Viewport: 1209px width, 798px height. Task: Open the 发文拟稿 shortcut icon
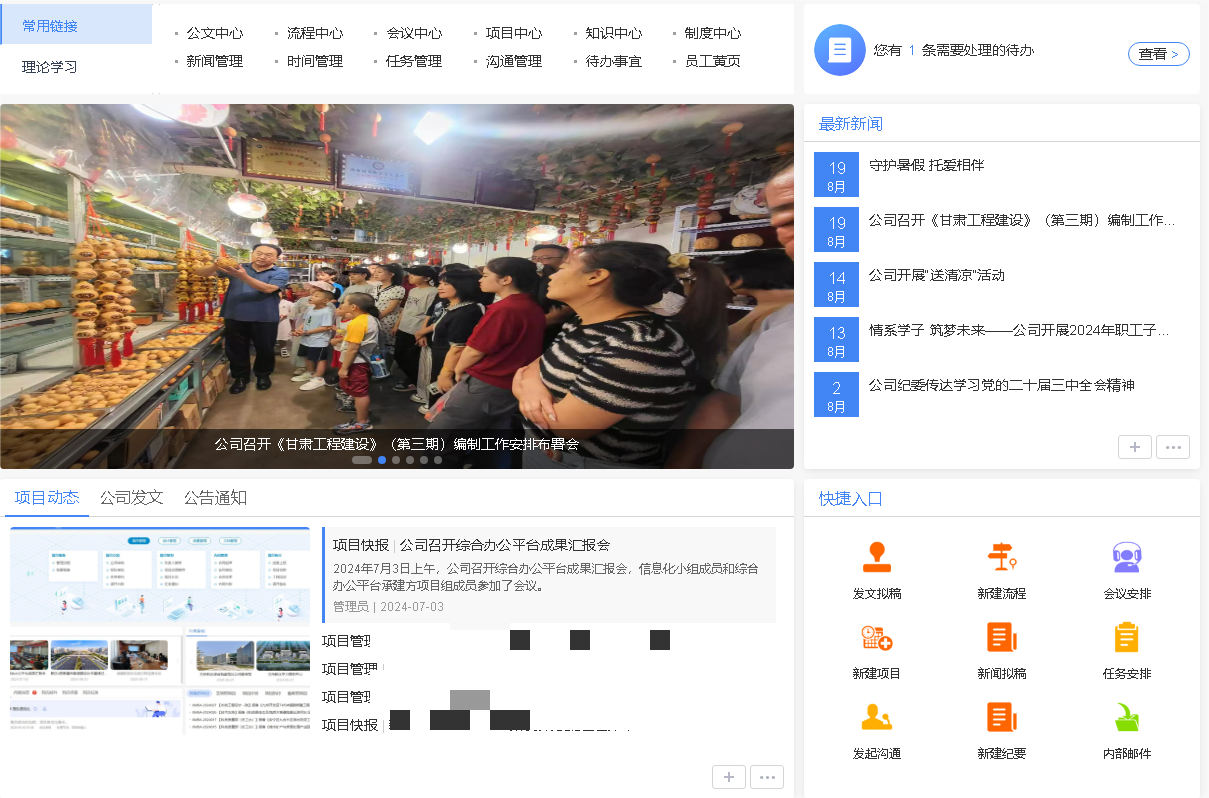coord(877,557)
